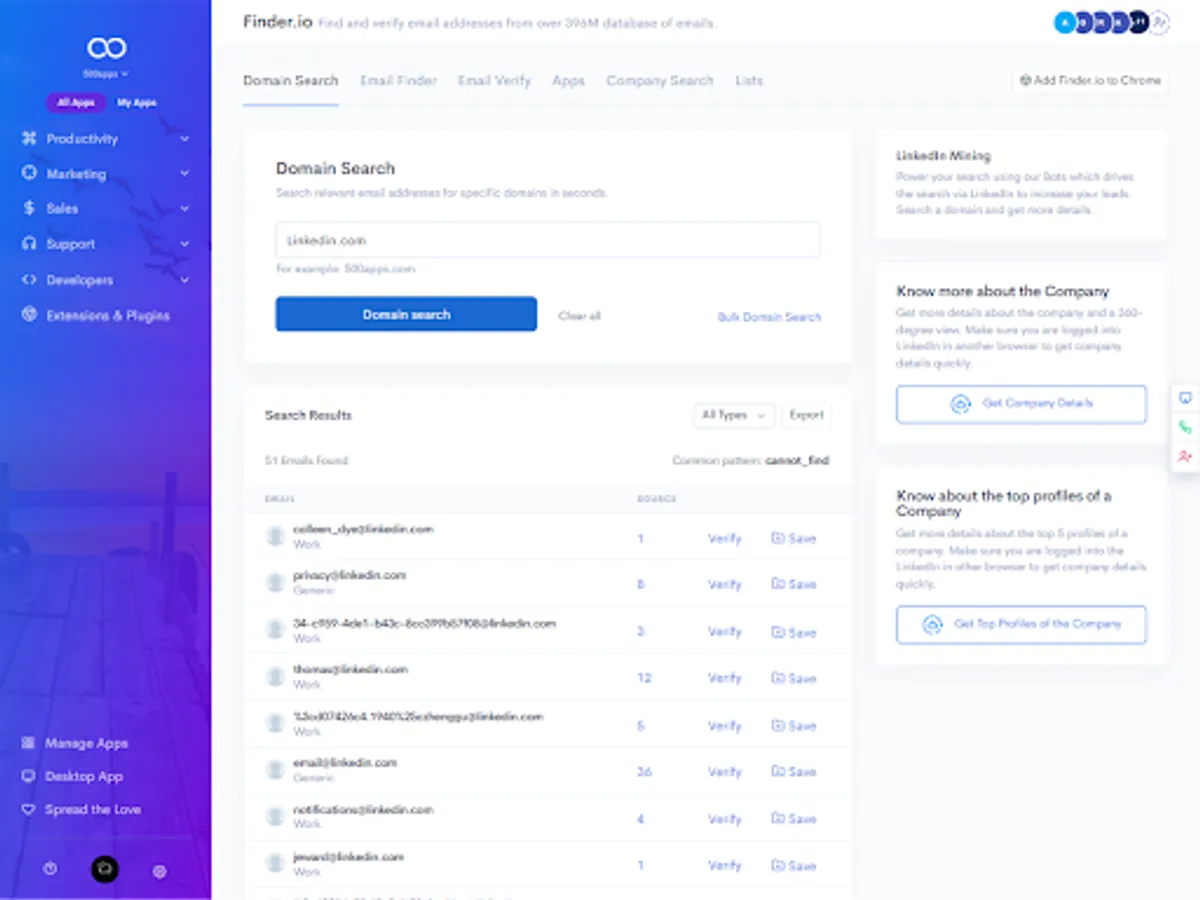Click the blue Domain search button
This screenshot has width=1200, height=900.
point(406,314)
